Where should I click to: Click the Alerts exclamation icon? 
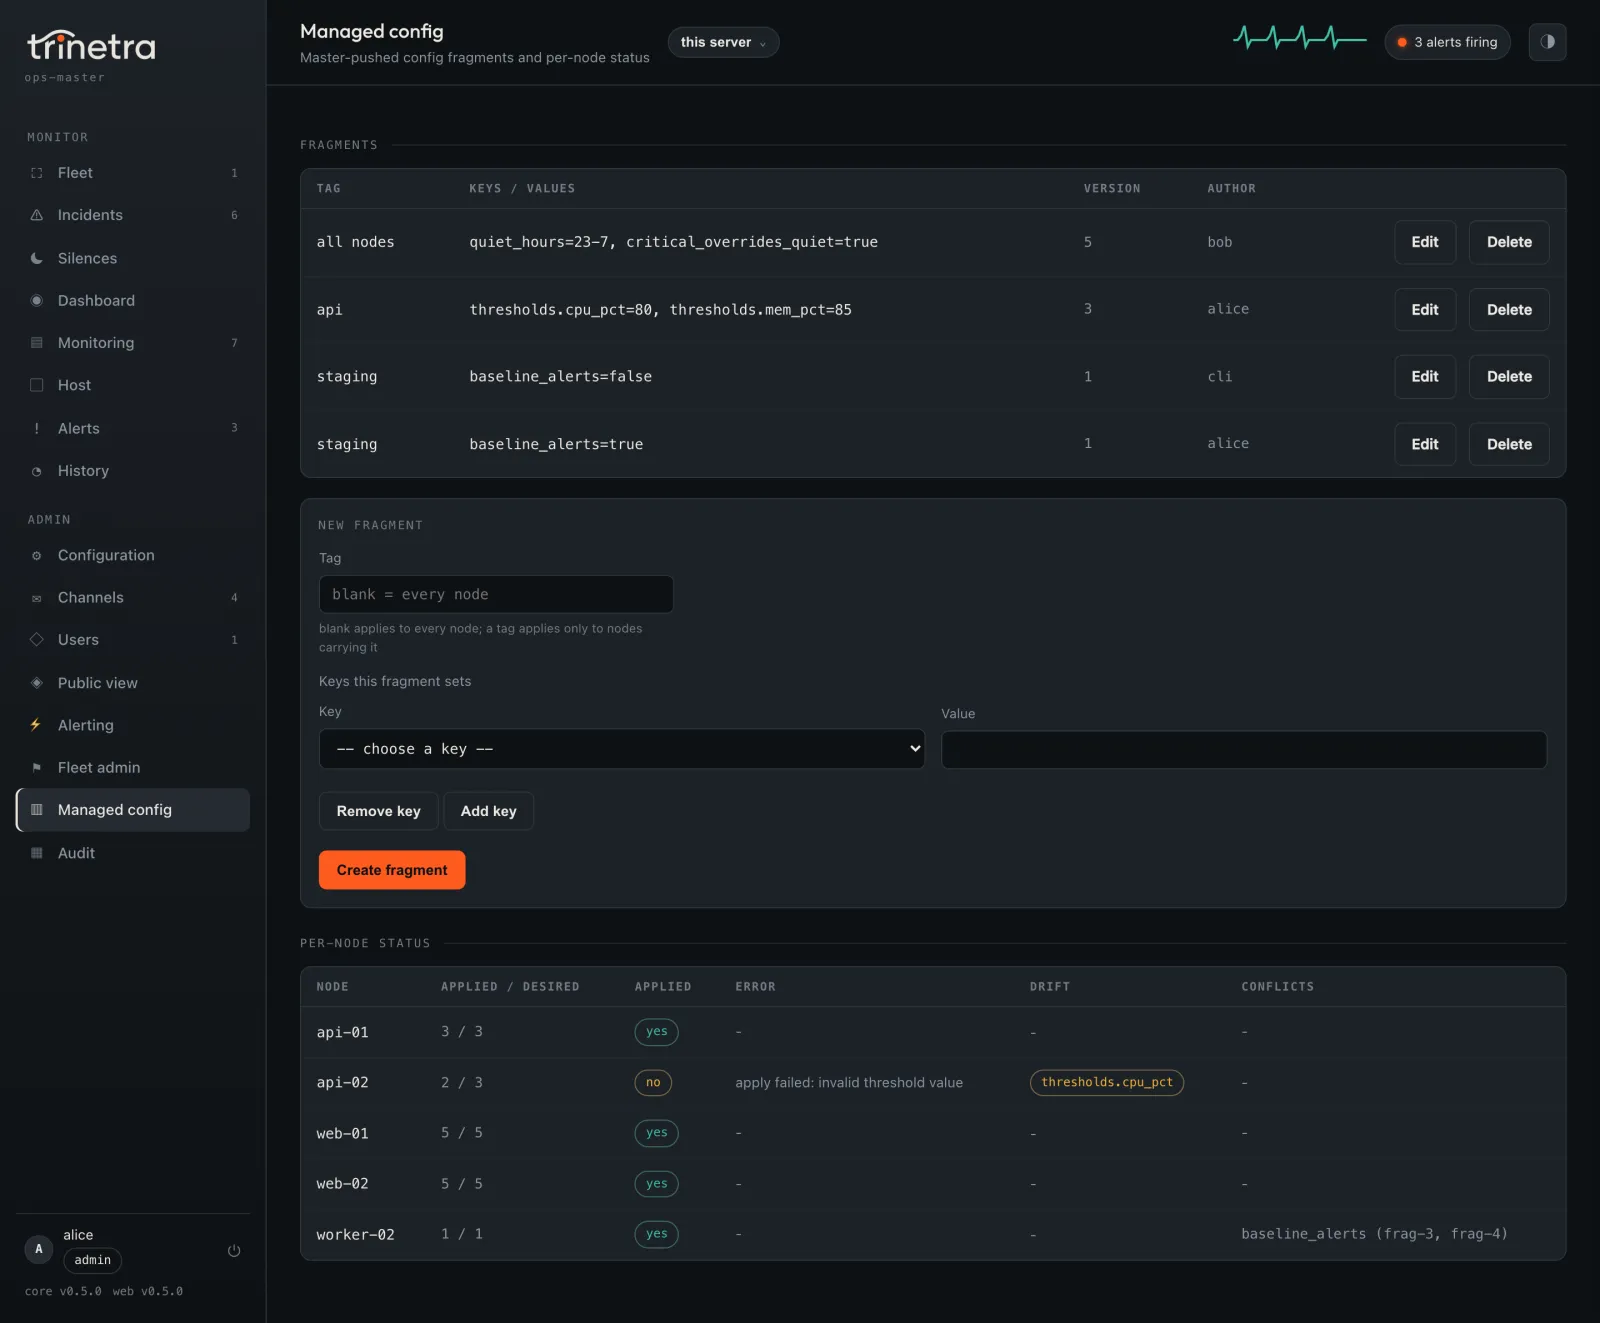37,428
